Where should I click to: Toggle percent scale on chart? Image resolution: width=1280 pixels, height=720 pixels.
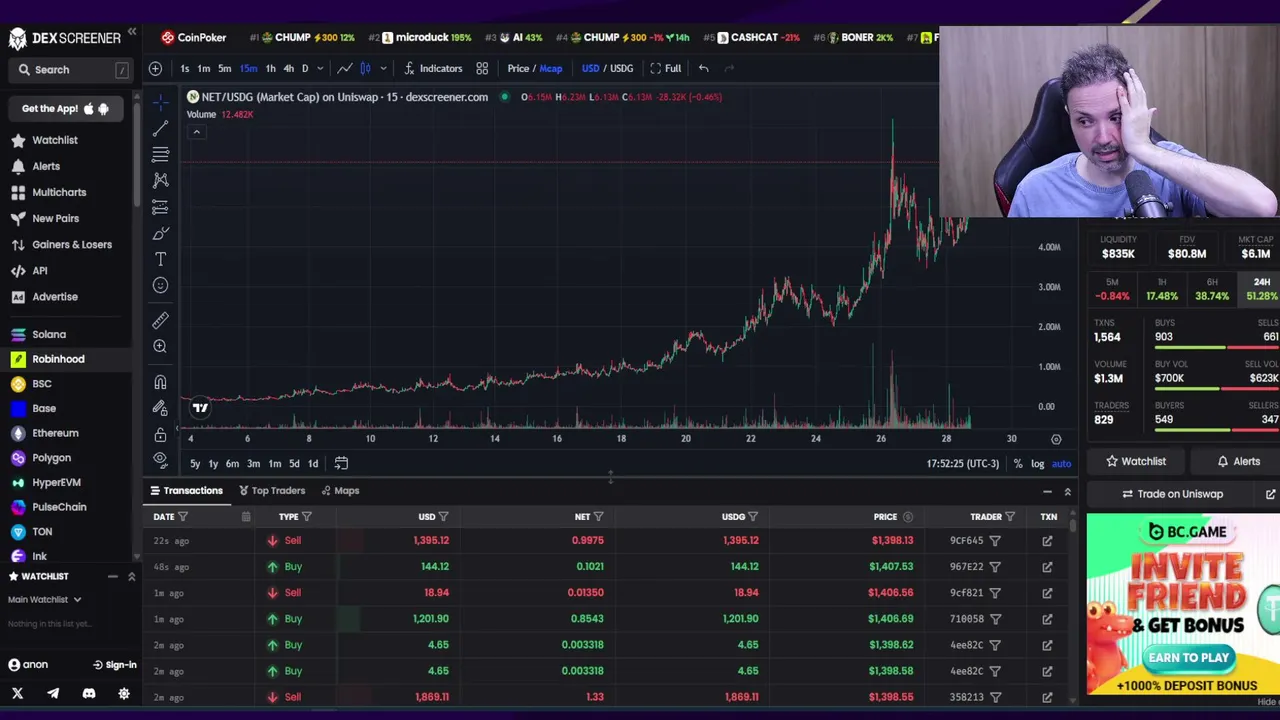point(1018,463)
